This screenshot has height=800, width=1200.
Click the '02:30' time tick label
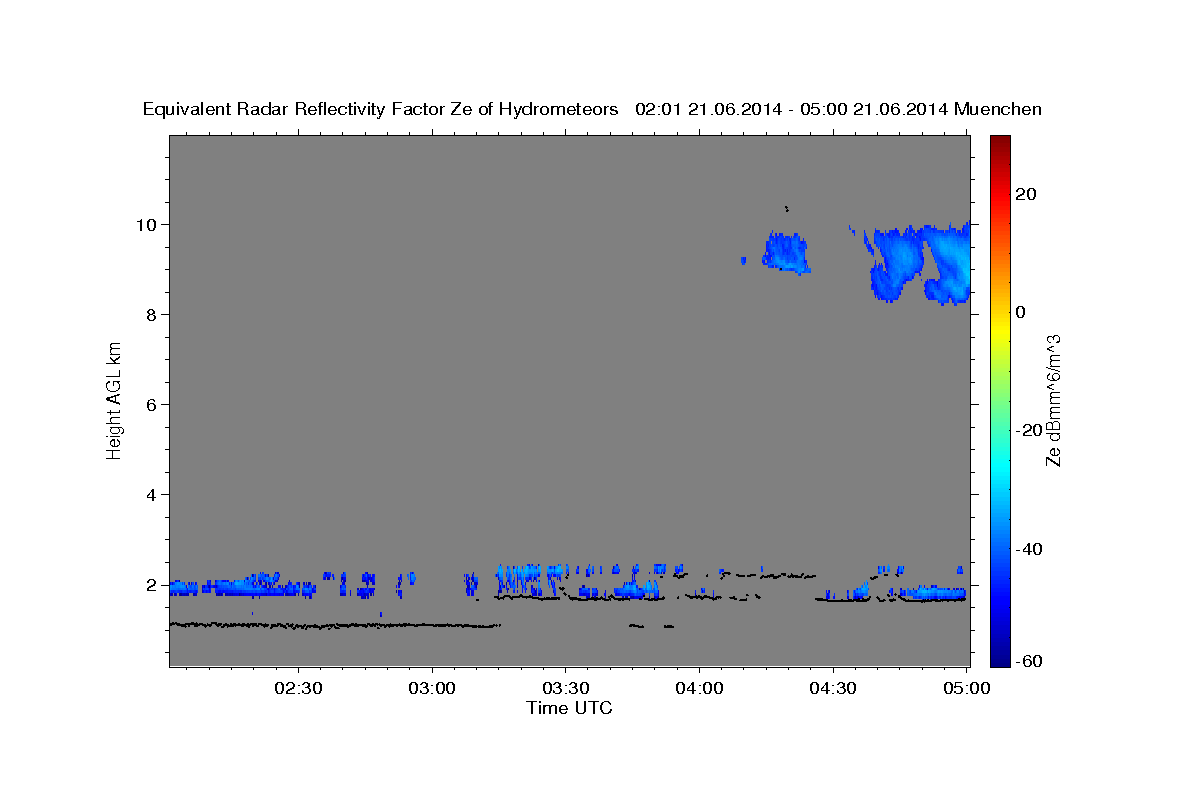298,689
